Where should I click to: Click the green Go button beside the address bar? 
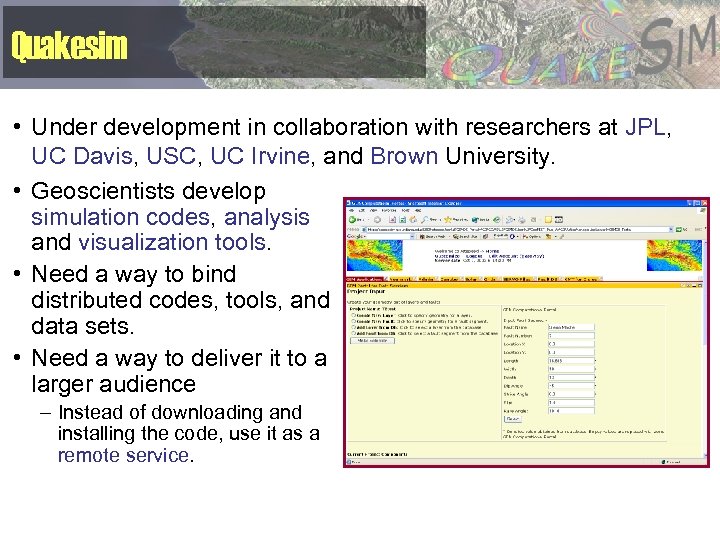[x=680, y=229]
